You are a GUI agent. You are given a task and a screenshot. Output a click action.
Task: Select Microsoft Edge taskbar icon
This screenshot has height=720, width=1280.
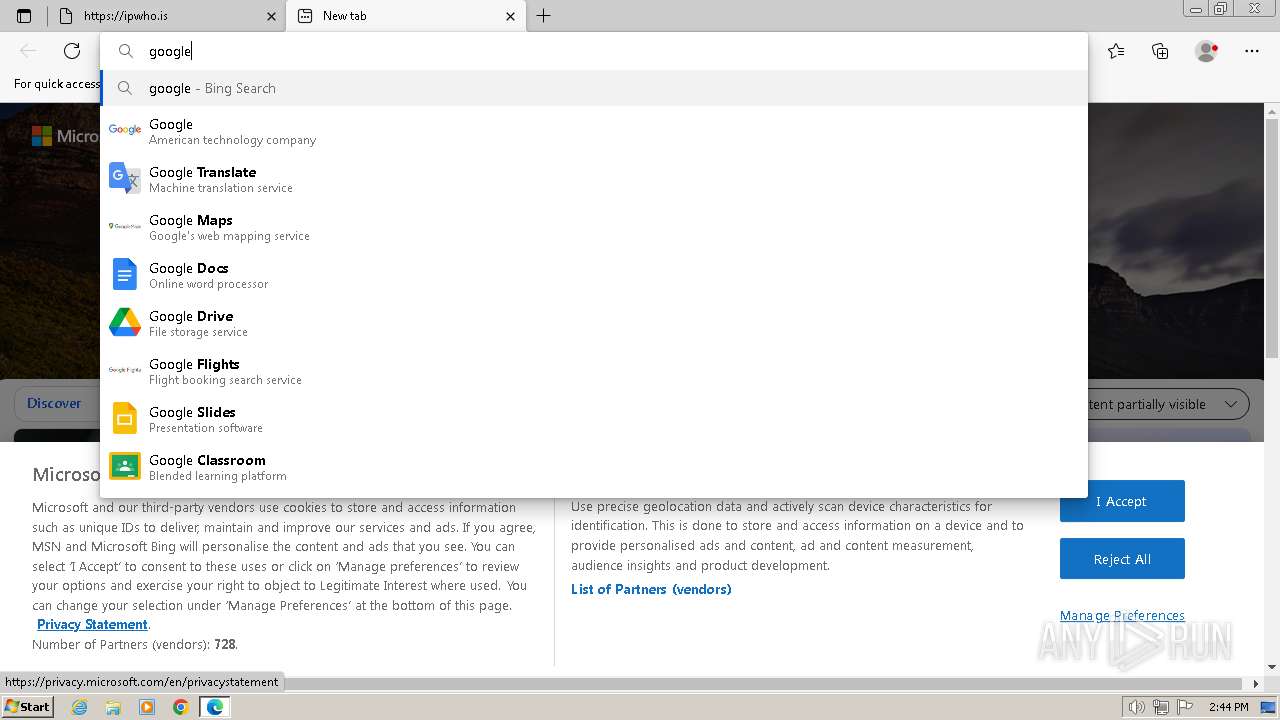(215, 707)
